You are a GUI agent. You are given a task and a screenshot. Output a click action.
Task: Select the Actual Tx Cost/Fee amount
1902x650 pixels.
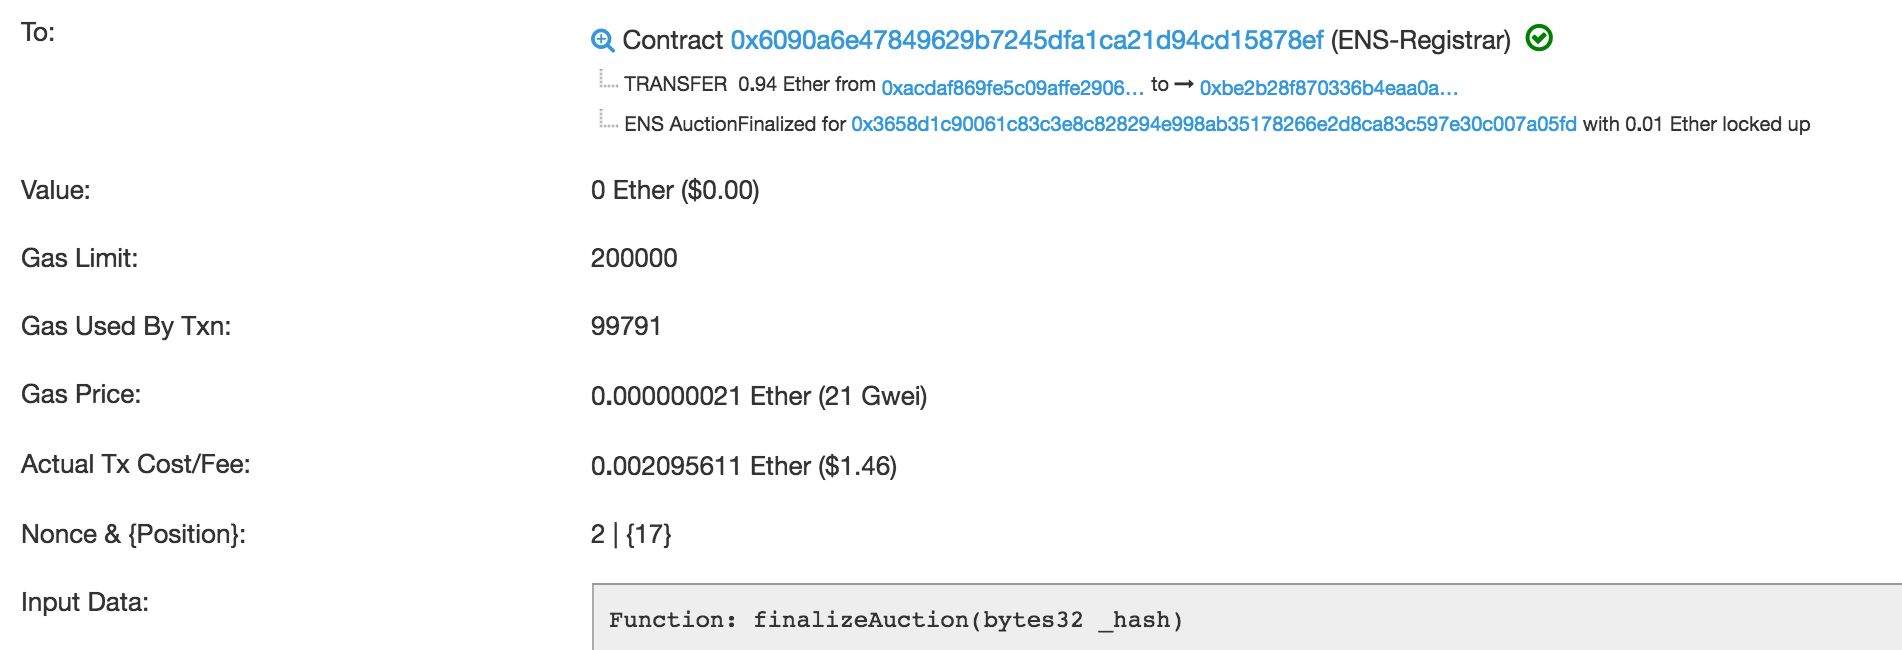coord(747,464)
